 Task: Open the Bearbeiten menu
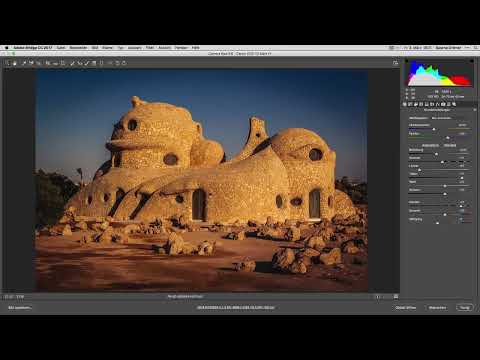click(78, 48)
